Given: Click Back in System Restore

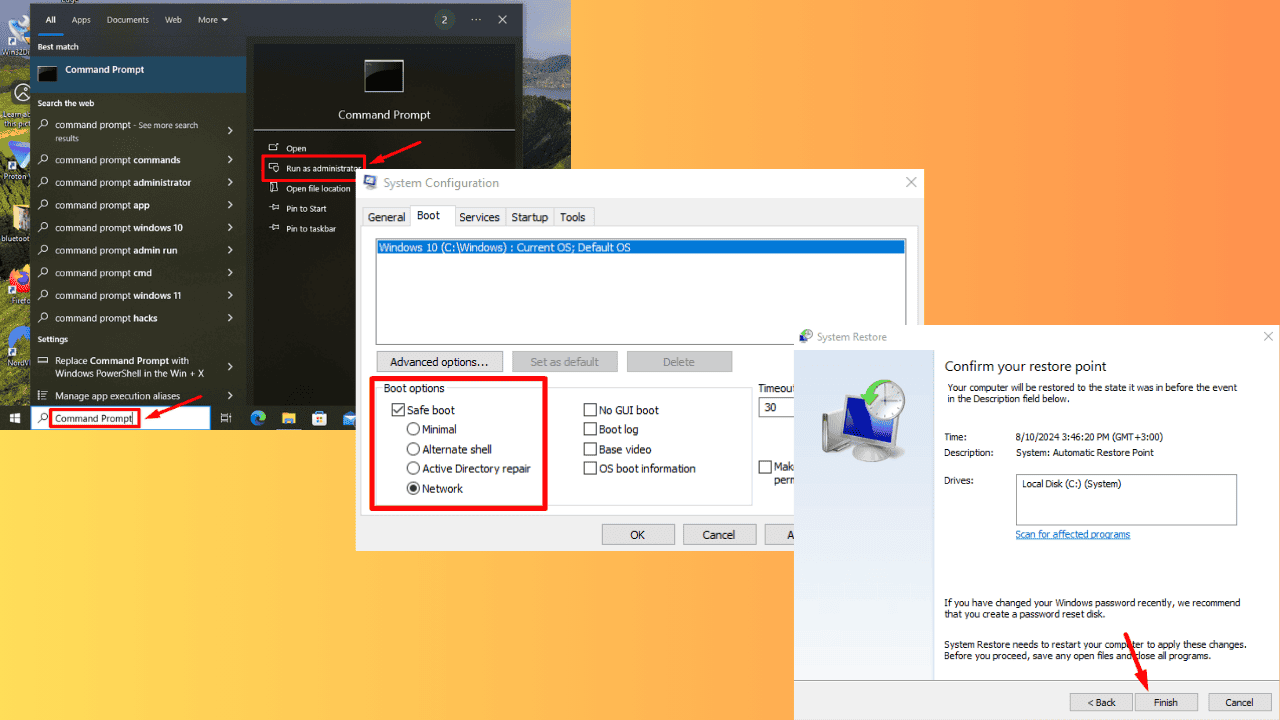Looking at the screenshot, I should [1102, 702].
